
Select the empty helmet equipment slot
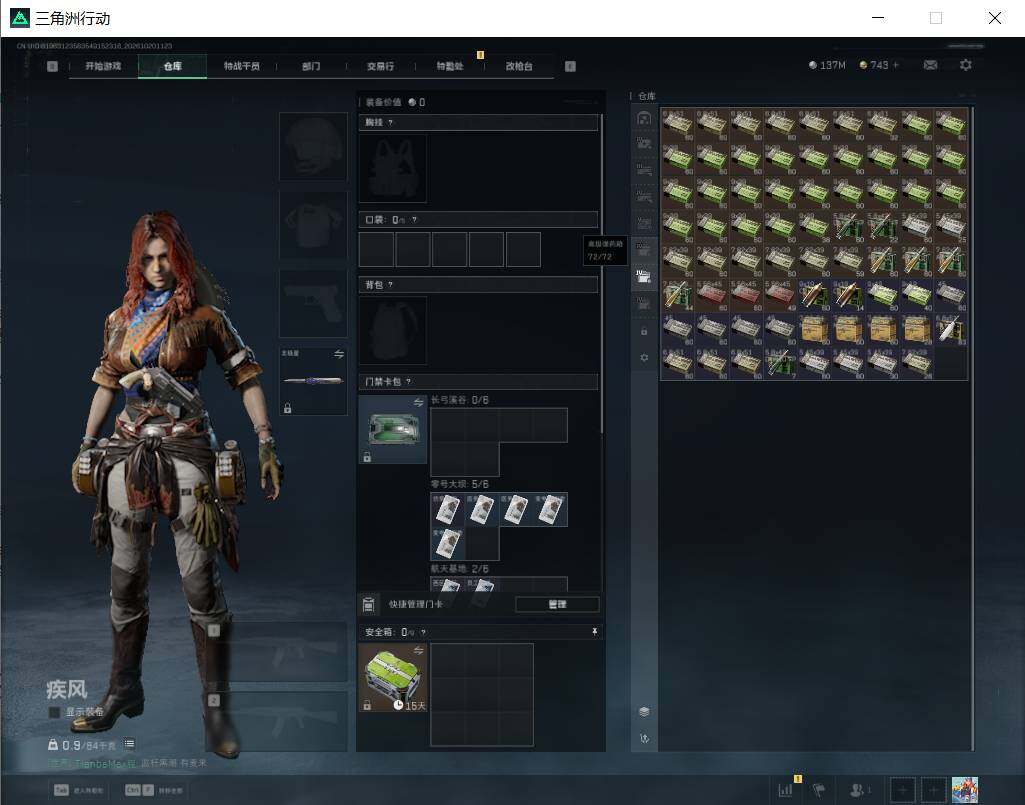click(x=313, y=146)
